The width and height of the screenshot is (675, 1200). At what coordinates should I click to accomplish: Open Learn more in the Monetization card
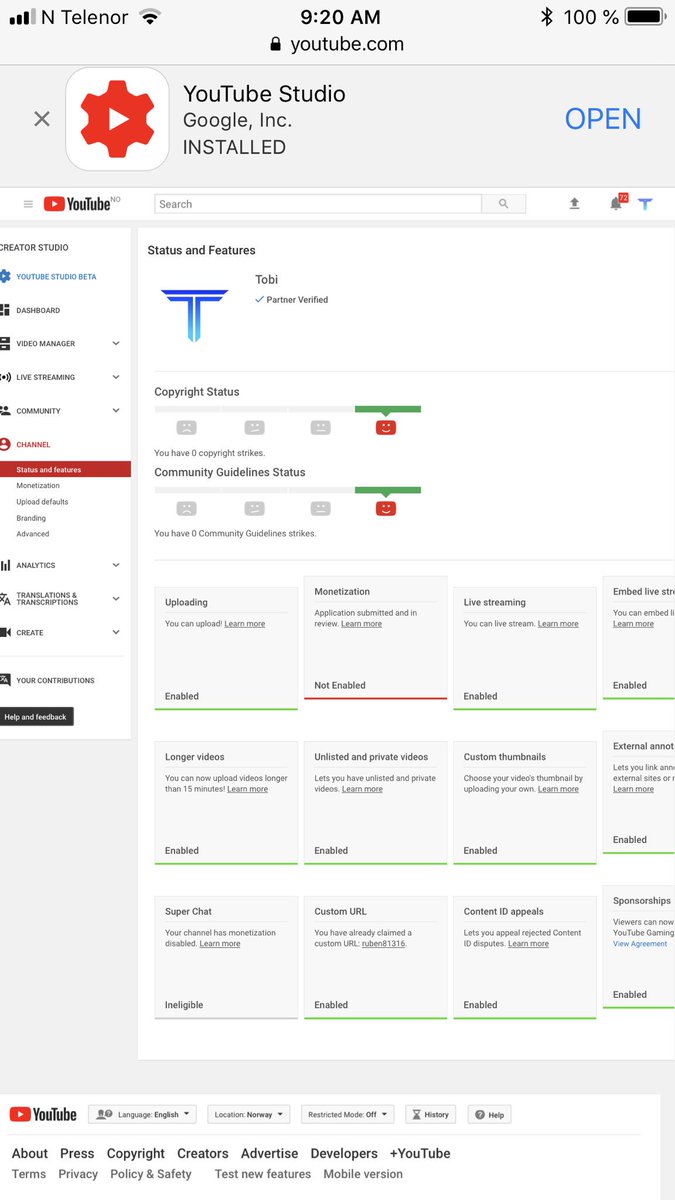pos(362,624)
